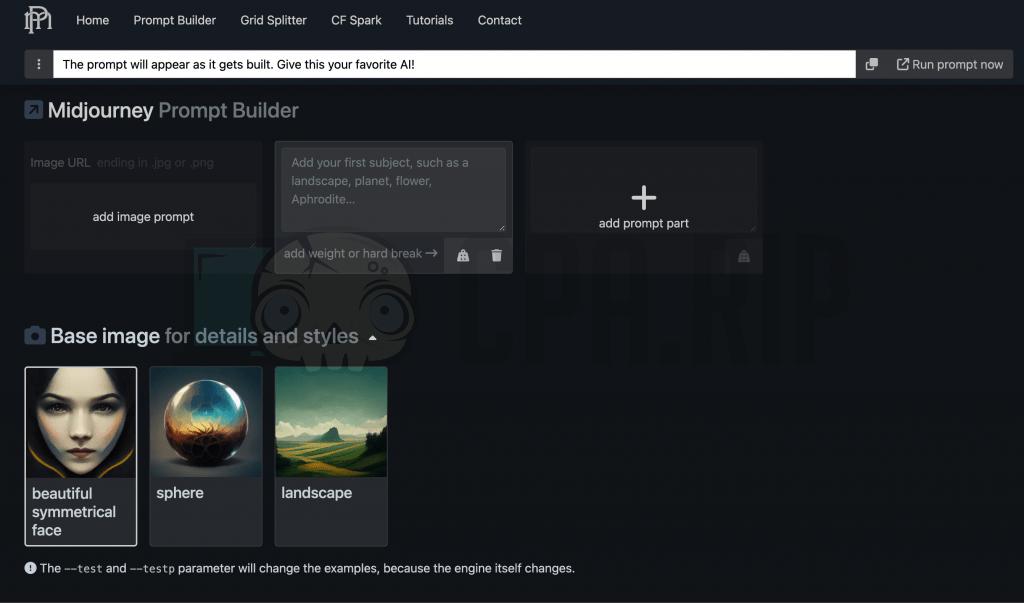Click the weight icon under add prompt part
This screenshot has width=1024, height=603.
[743, 256]
